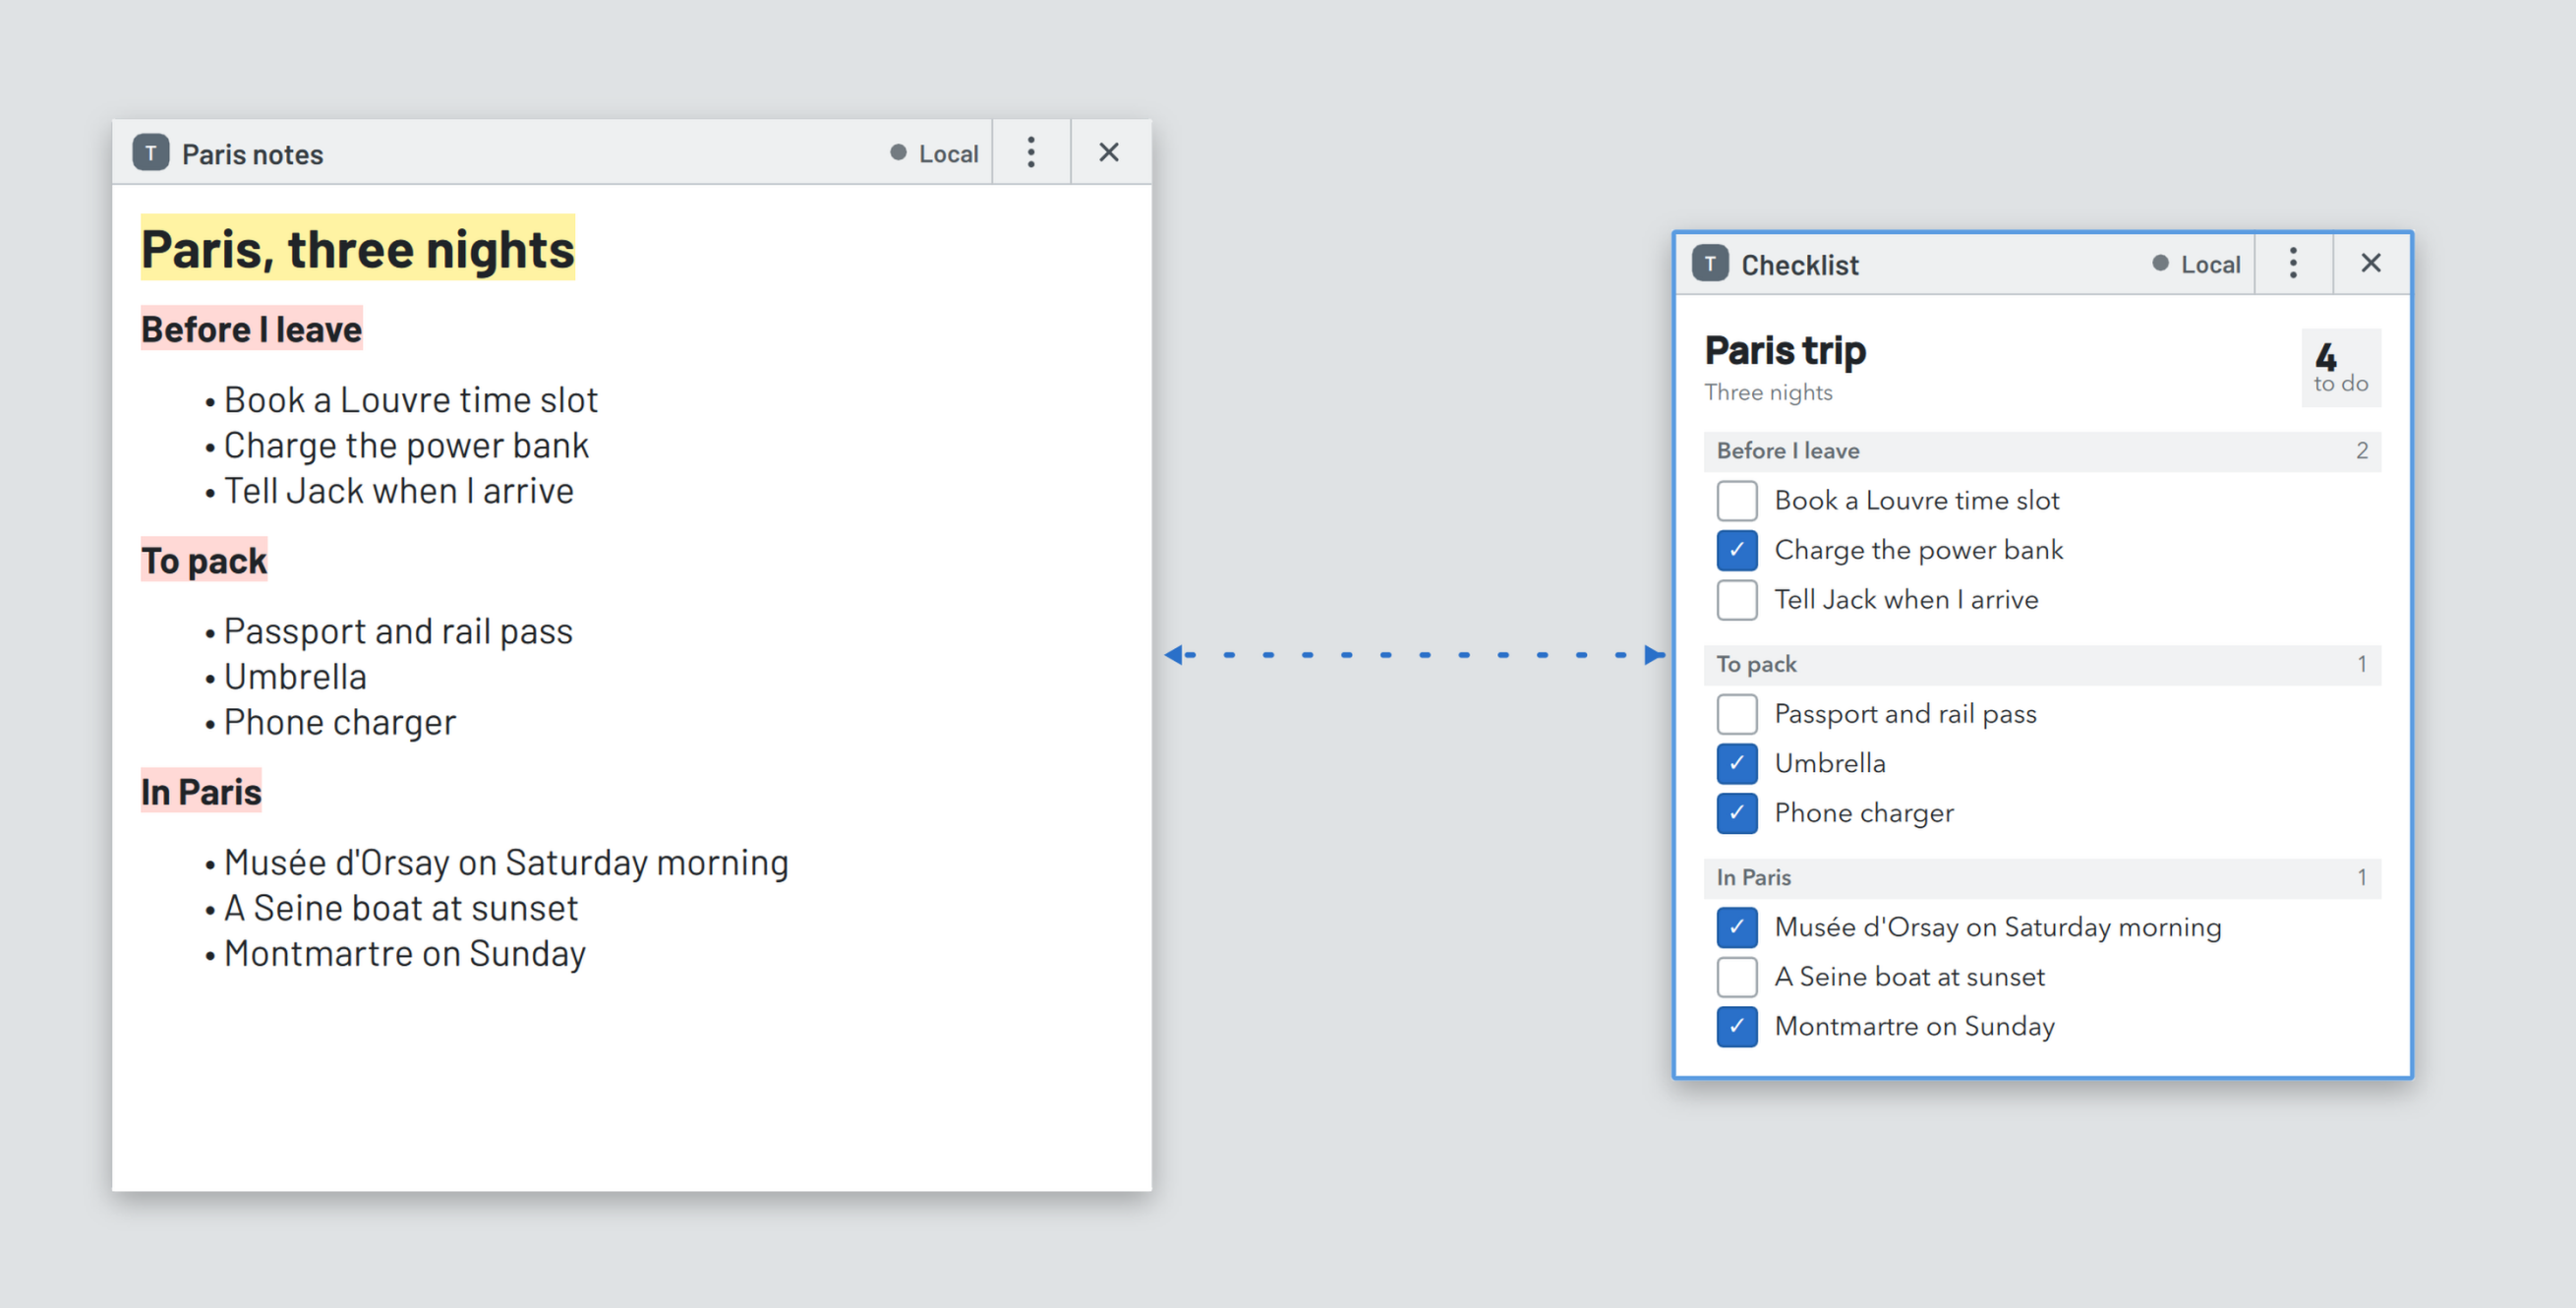Click the In Paris section header in Checklist
2576x1308 pixels.
click(2042, 878)
